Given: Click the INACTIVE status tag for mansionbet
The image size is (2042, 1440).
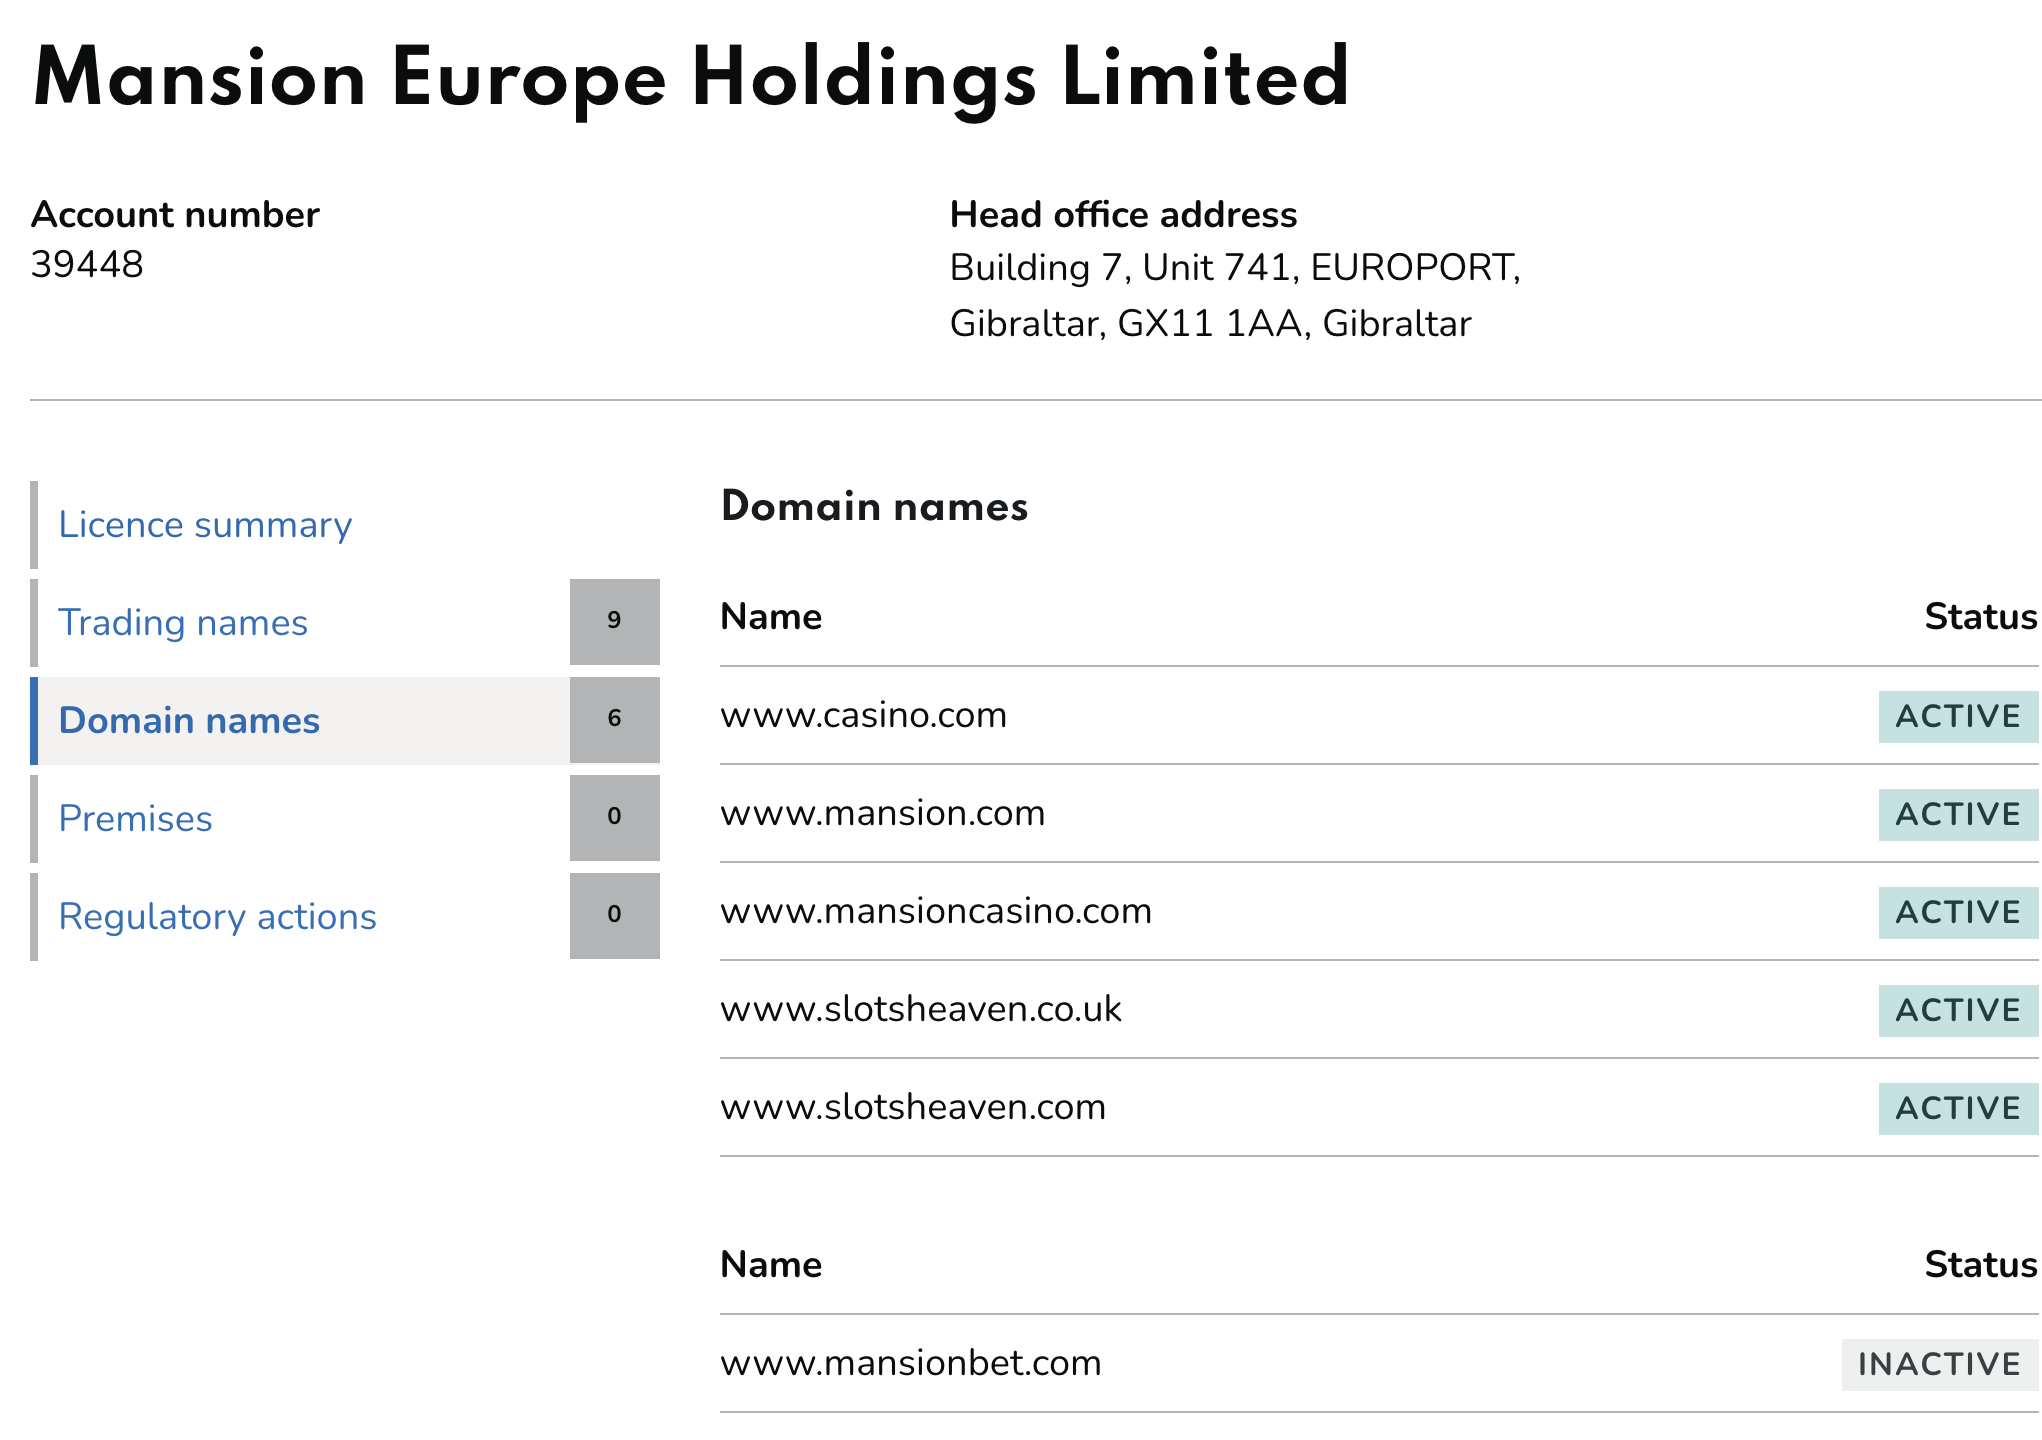Looking at the screenshot, I should pyautogui.click(x=1938, y=1365).
